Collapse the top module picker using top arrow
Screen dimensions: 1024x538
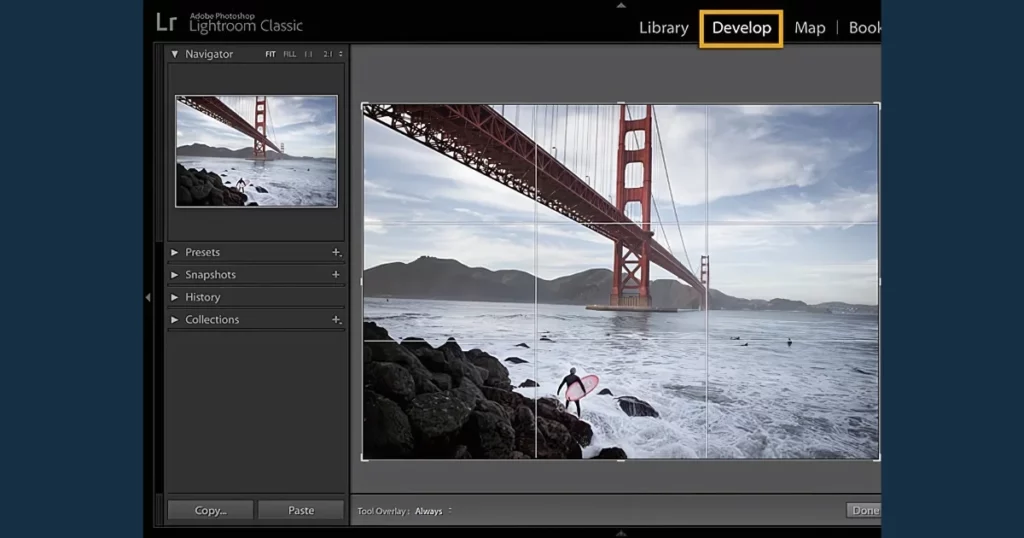click(621, 5)
